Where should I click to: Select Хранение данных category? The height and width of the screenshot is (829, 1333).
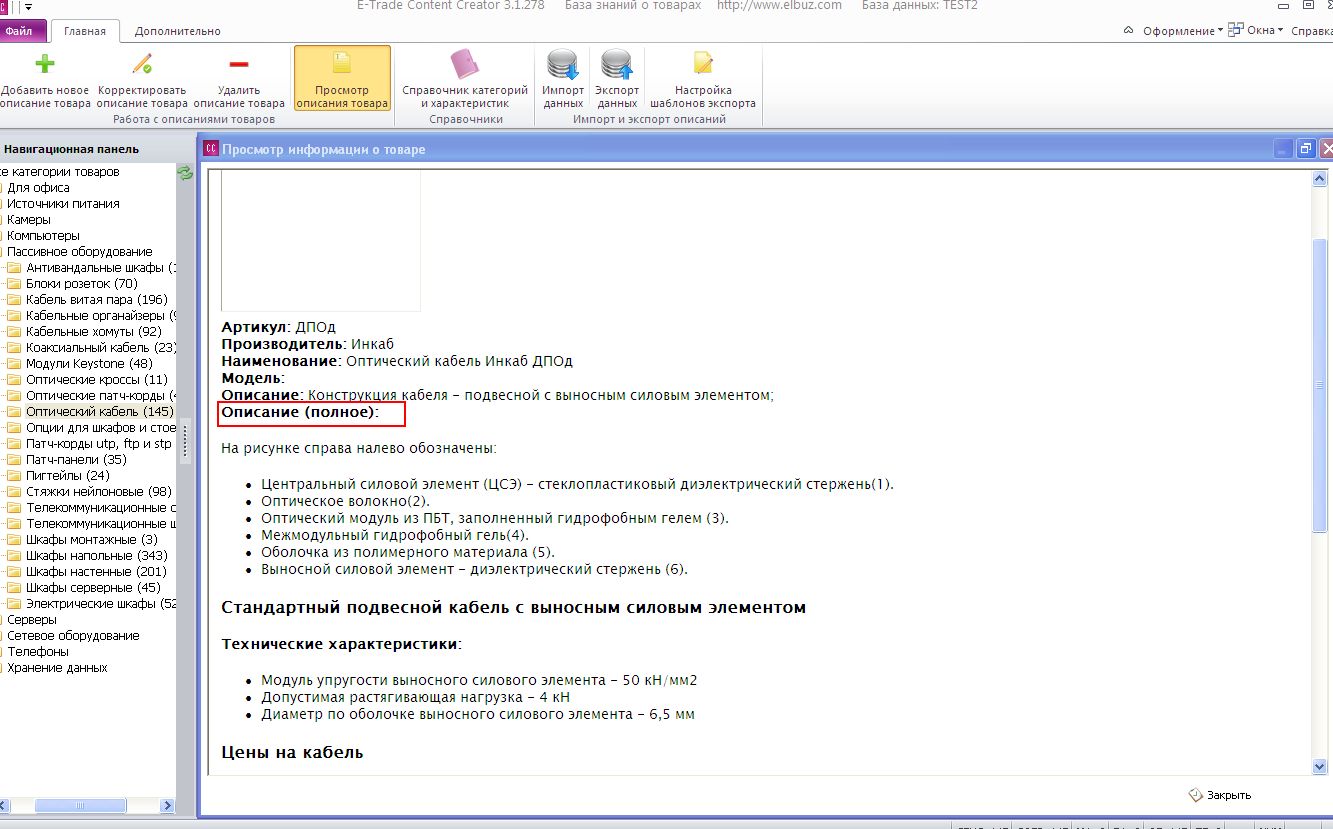[57, 668]
